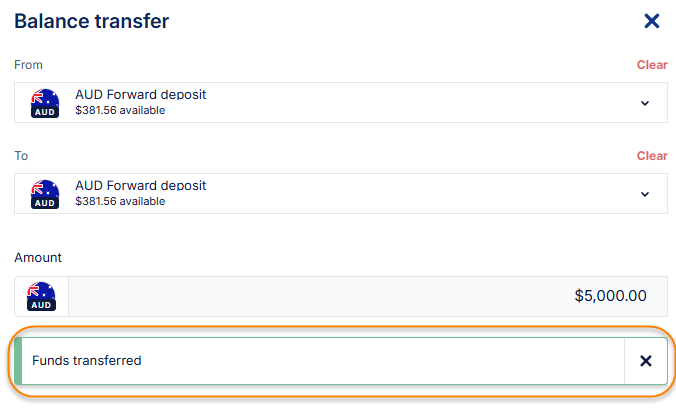Click the From field label
The height and width of the screenshot is (413, 676).
28,65
